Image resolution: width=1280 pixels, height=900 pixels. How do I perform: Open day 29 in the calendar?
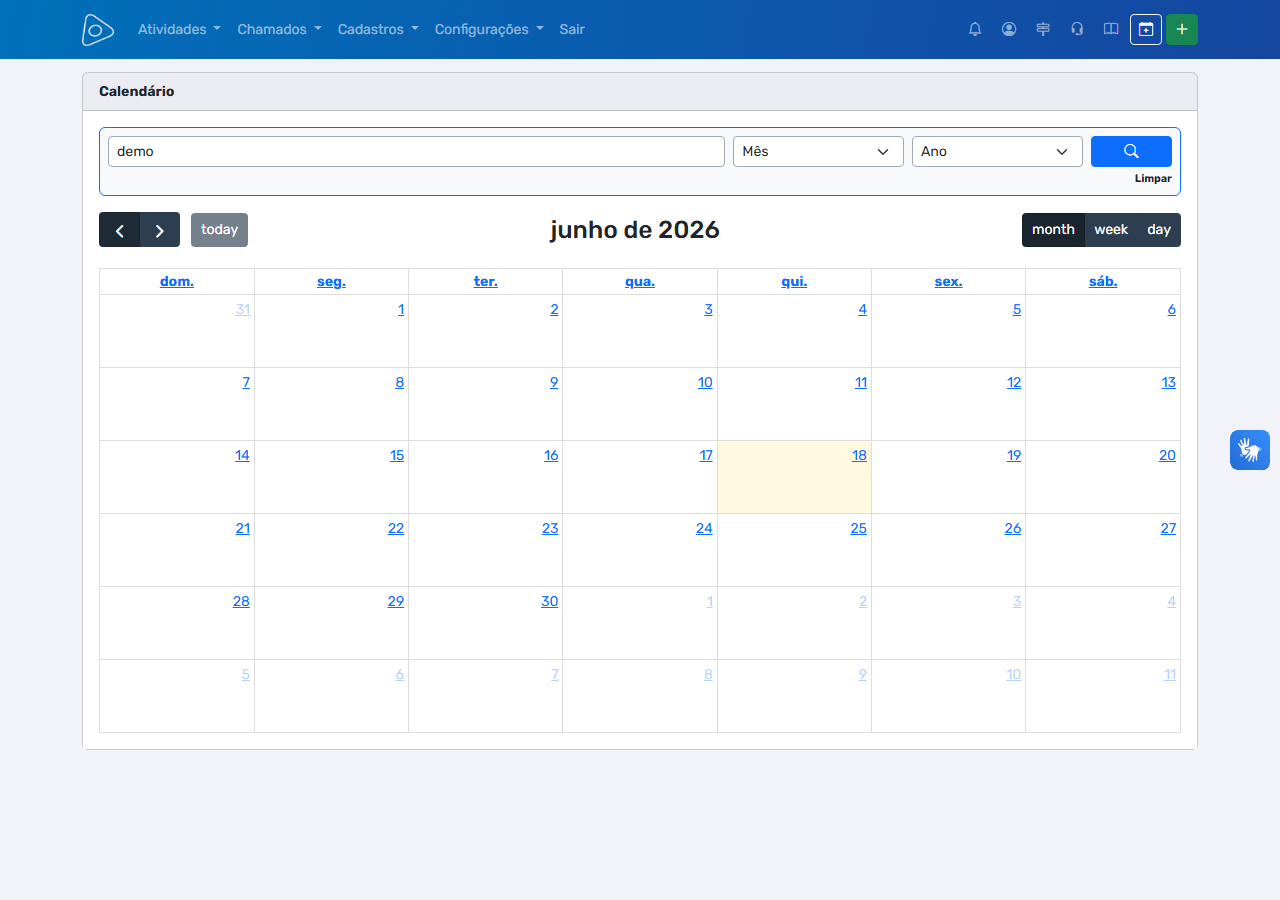[396, 602]
